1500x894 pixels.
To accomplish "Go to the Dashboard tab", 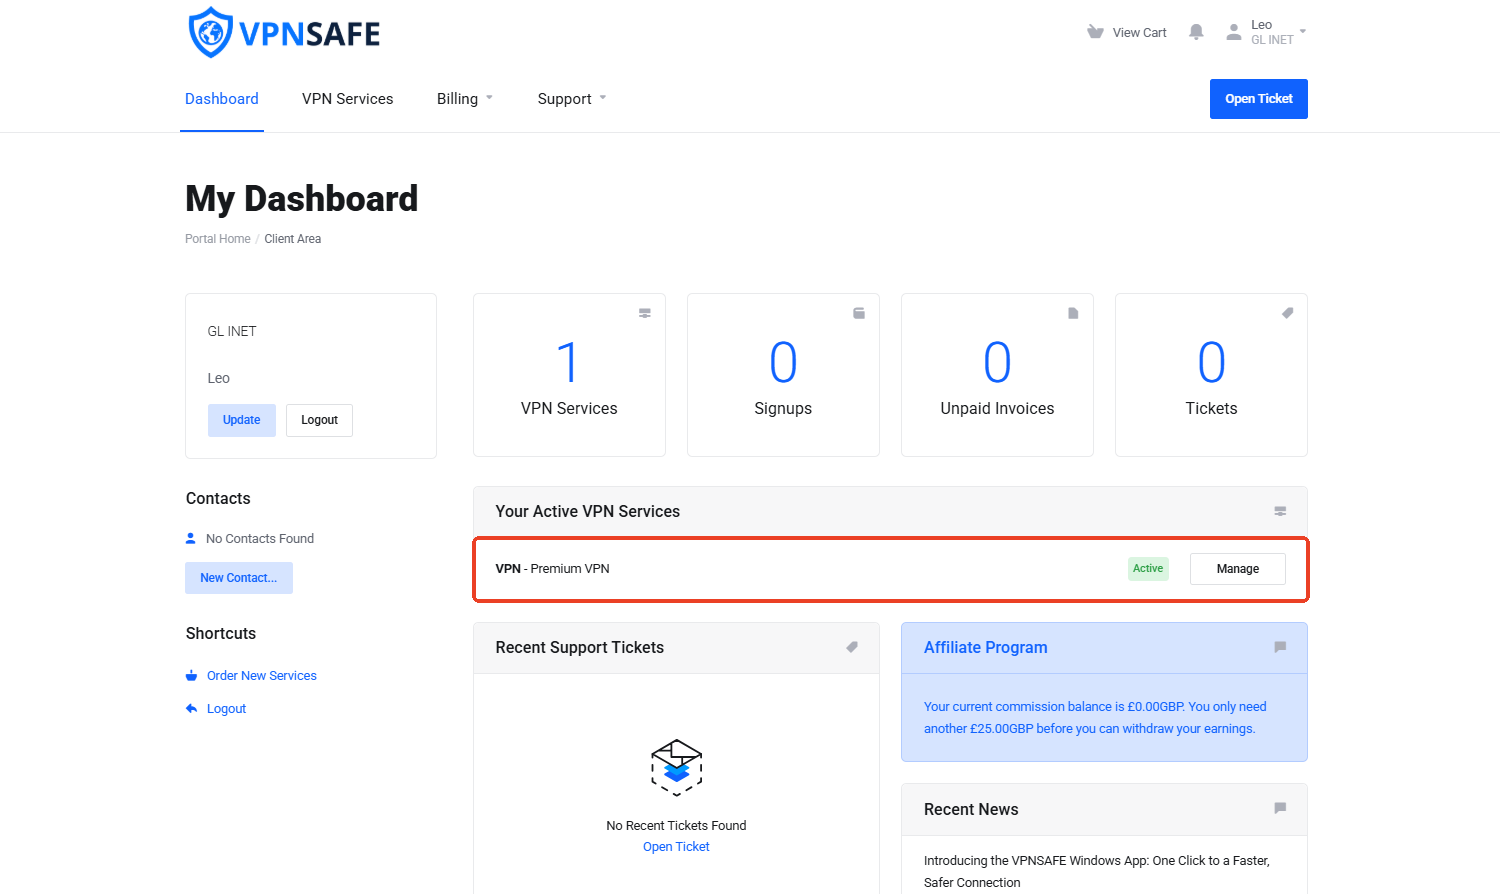I will point(222,99).
